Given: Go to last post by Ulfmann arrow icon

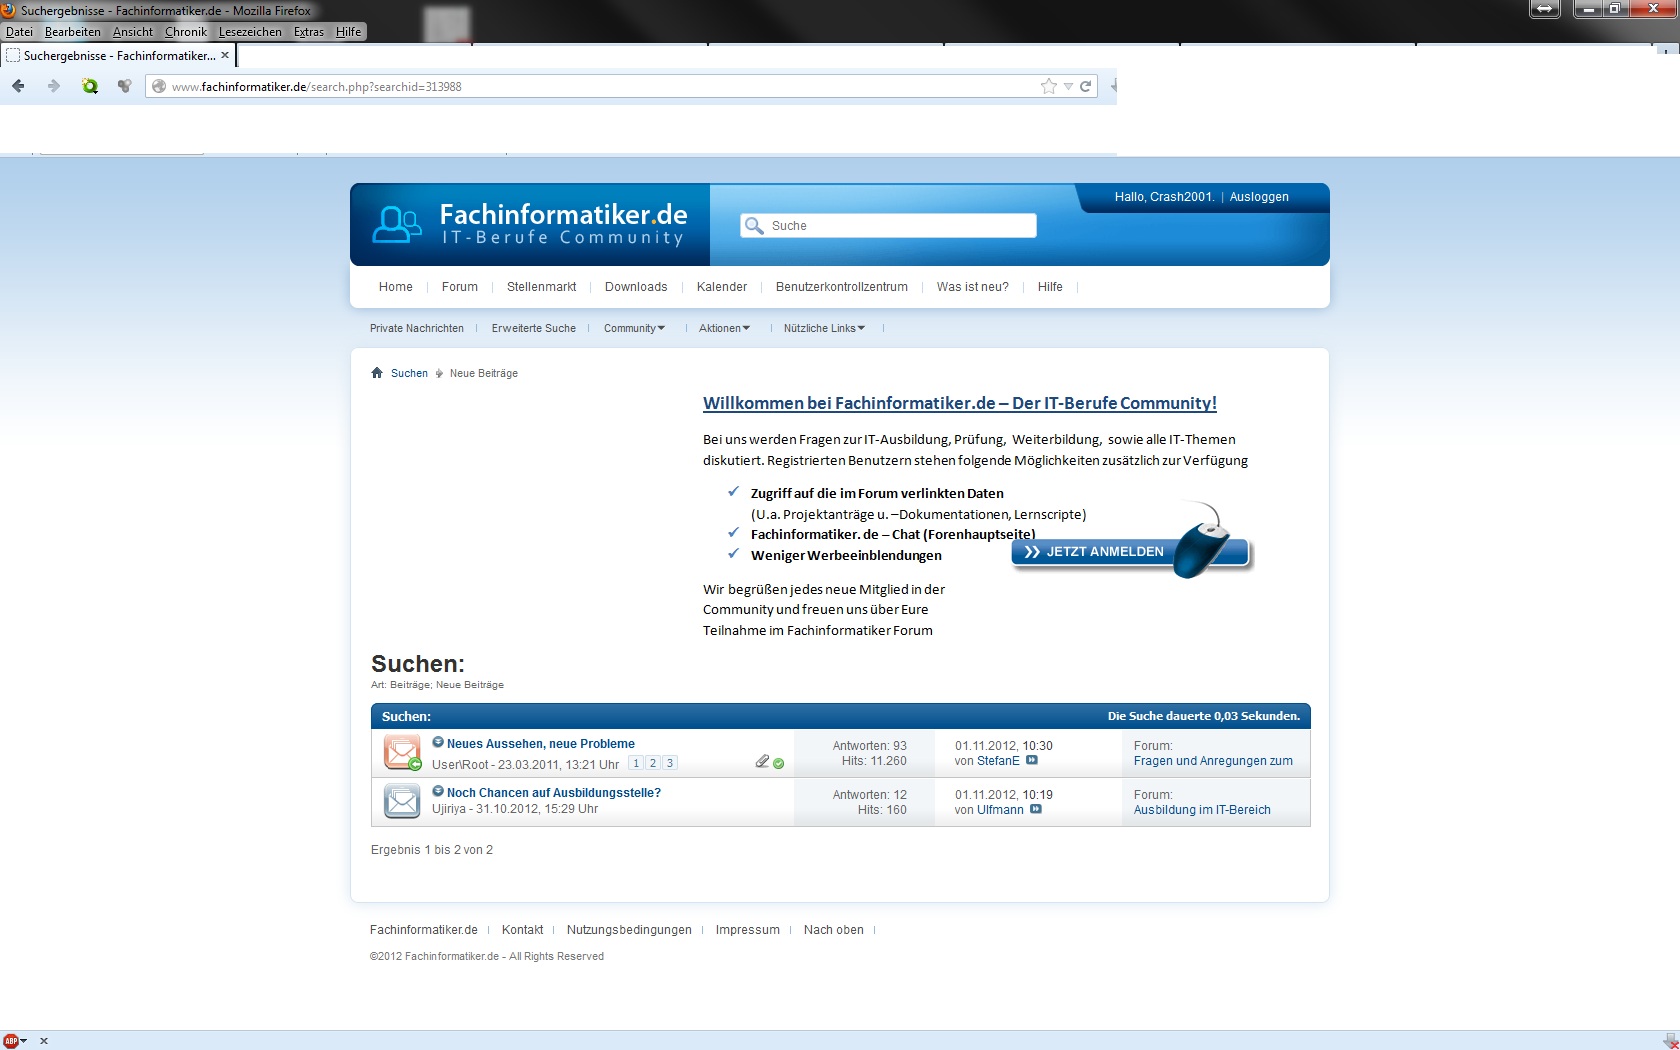Looking at the screenshot, I should click(1036, 809).
